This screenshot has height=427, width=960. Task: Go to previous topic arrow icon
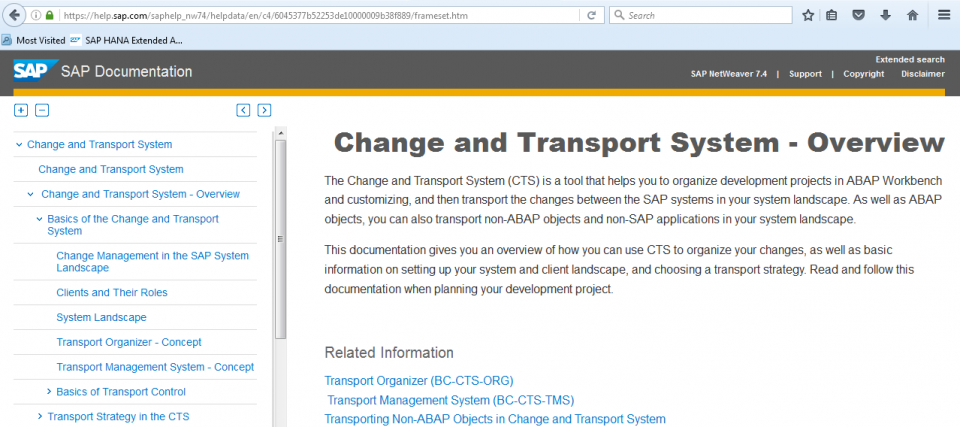(x=243, y=110)
